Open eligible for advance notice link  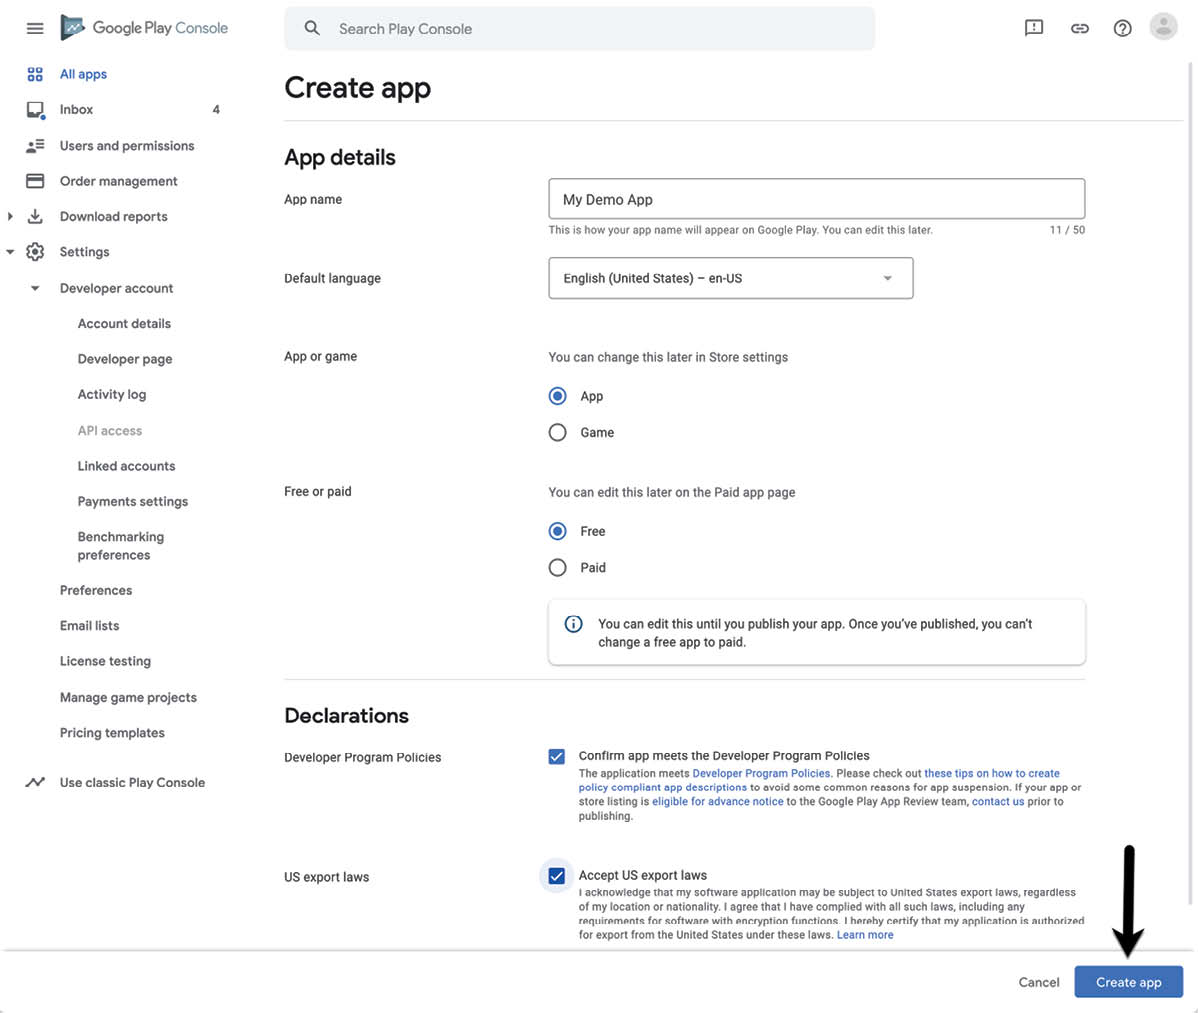(x=717, y=801)
